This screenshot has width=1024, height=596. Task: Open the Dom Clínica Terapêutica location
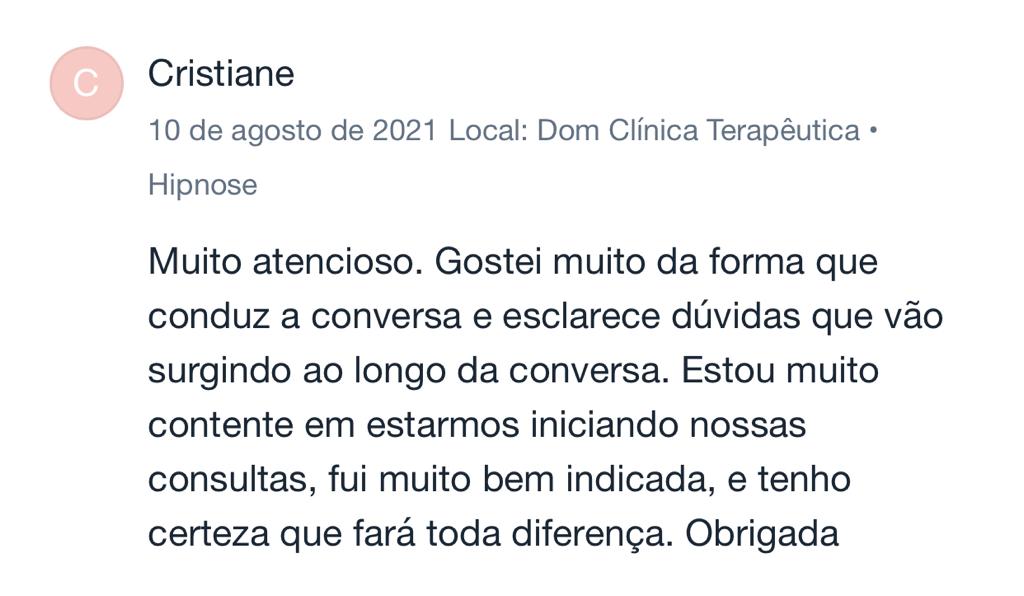(x=698, y=131)
